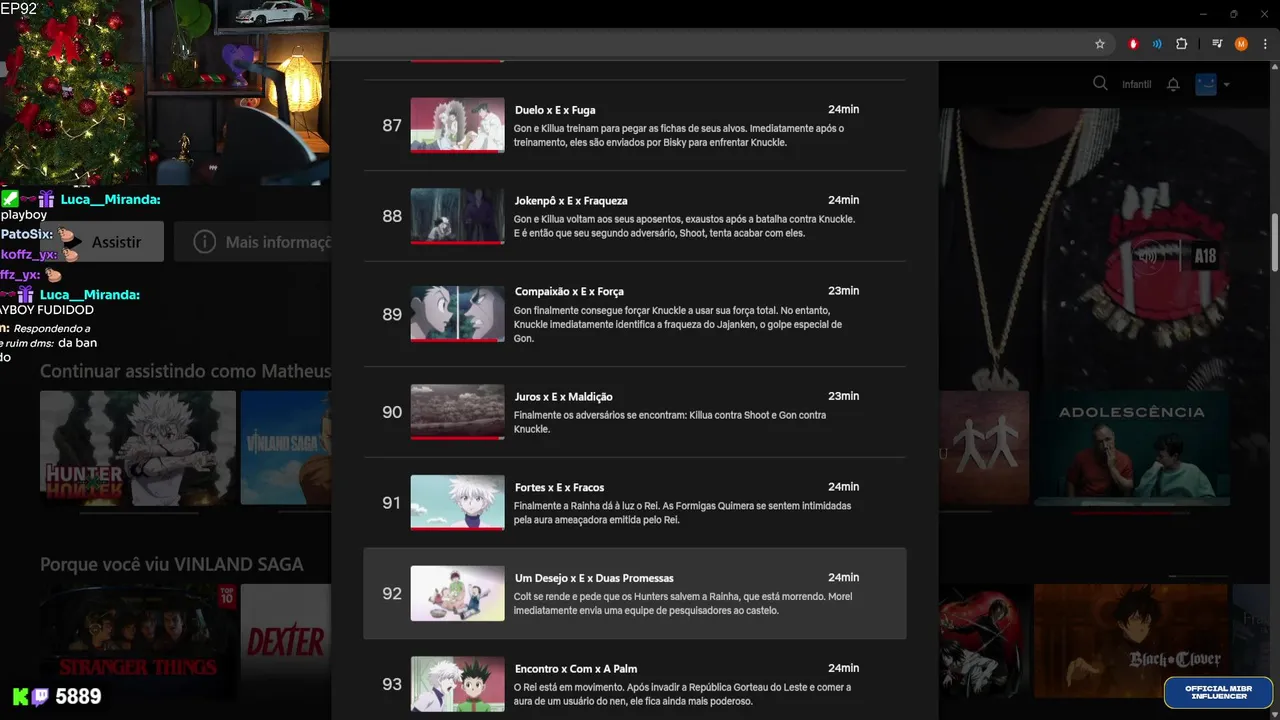Select the title 'Duelo x E x Fuga'
The height and width of the screenshot is (720, 1280).
click(555, 110)
